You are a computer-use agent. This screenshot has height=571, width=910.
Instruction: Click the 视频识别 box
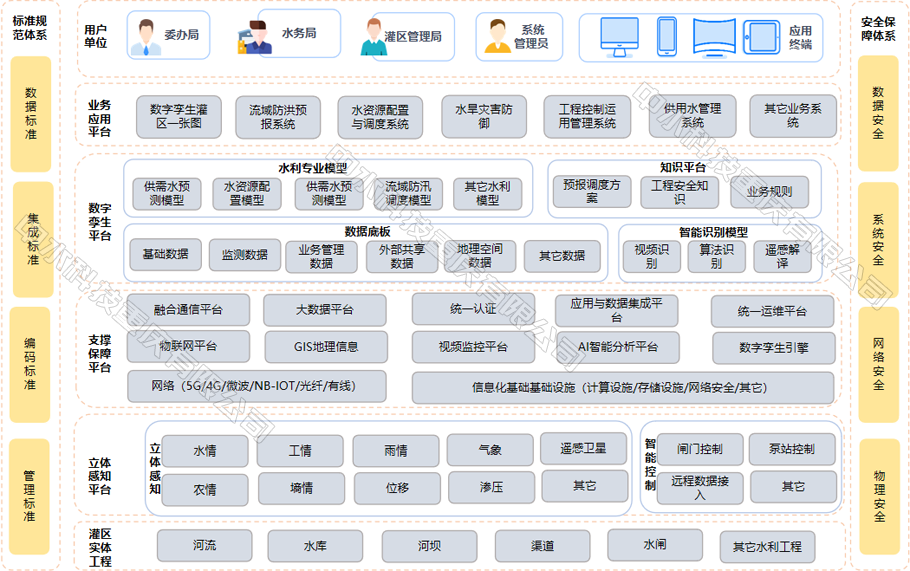(651, 256)
